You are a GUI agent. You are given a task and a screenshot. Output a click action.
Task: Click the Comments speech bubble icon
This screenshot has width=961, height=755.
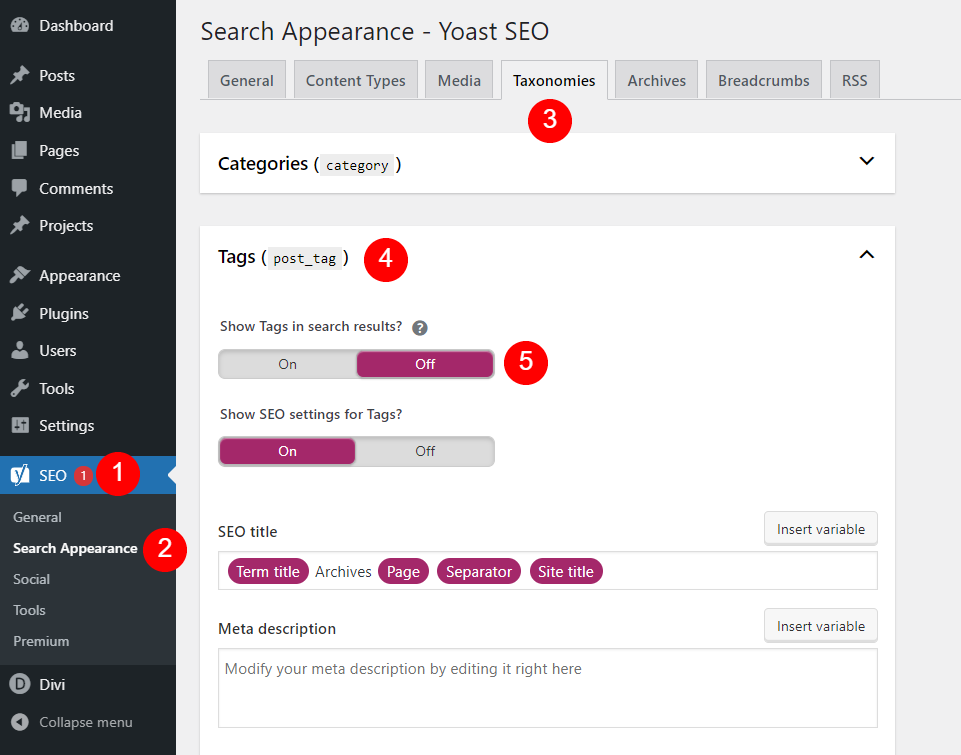click(20, 188)
